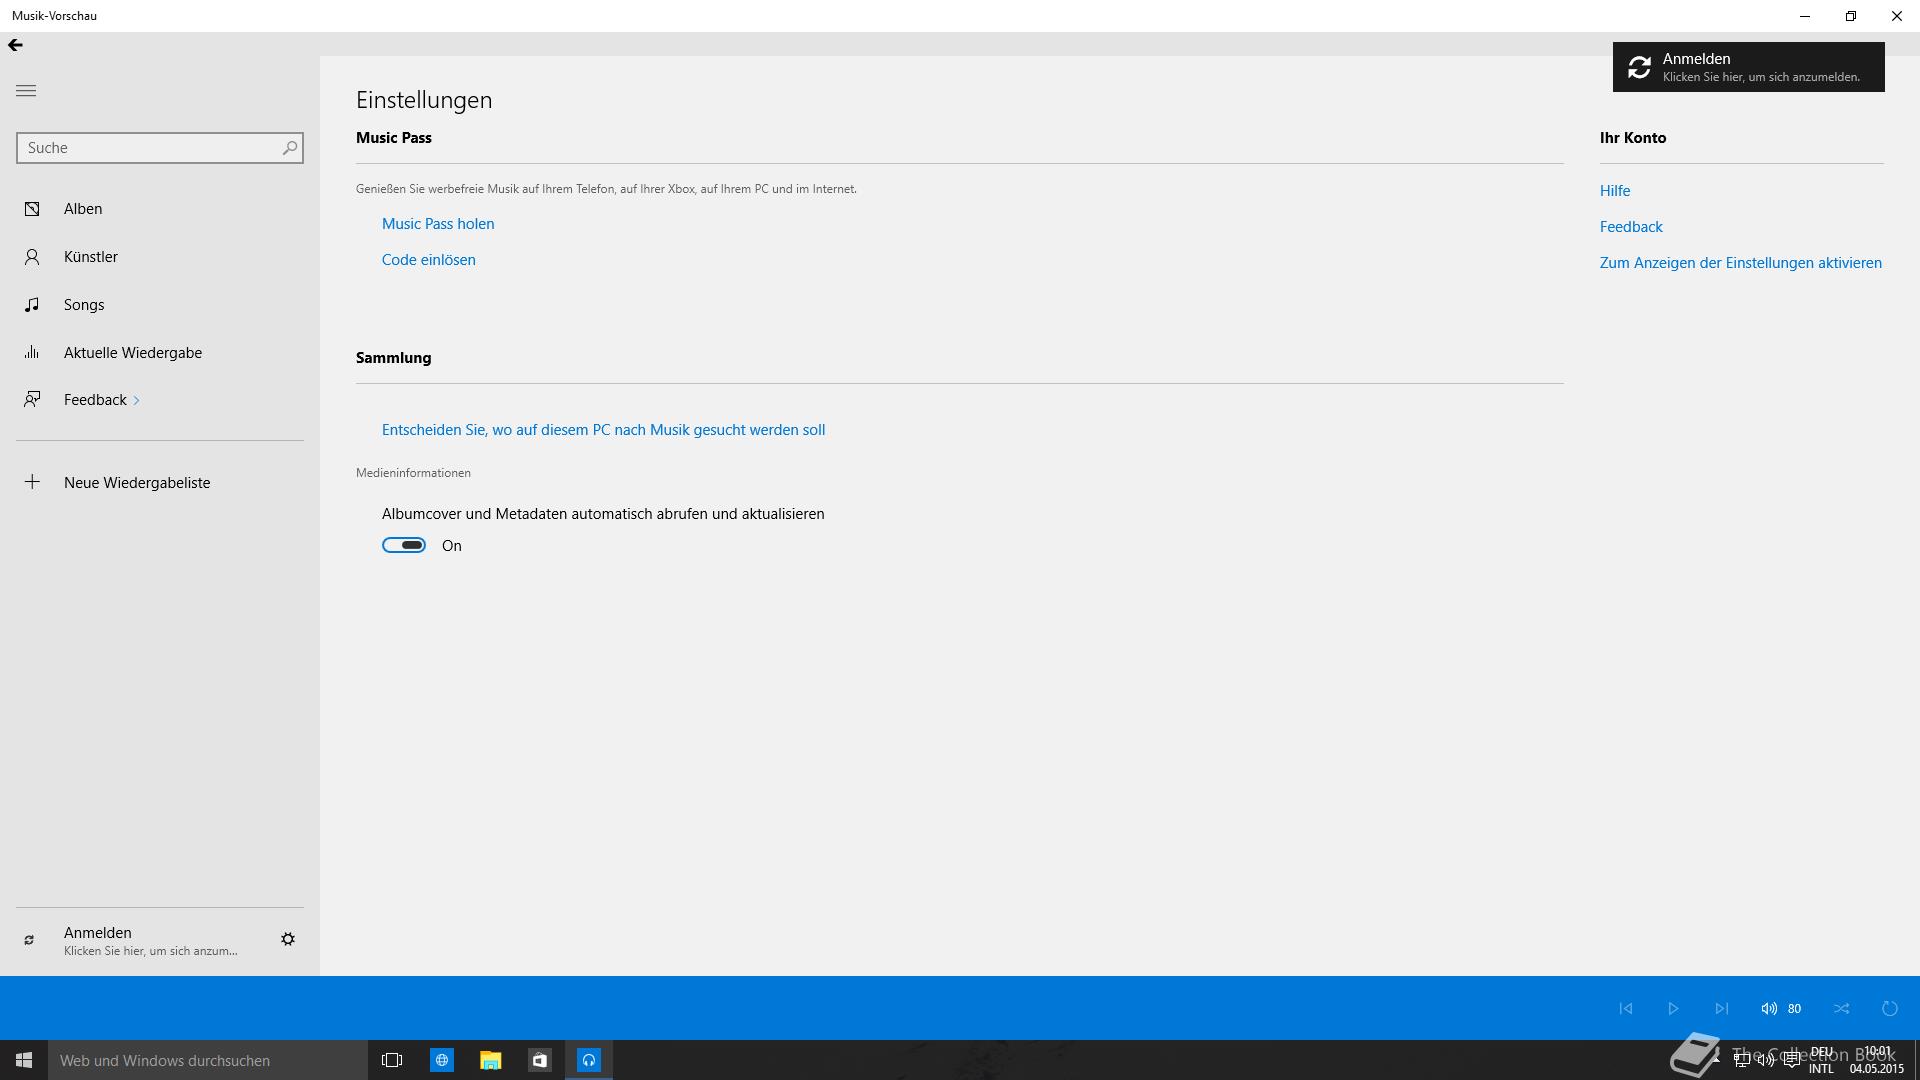The image size is (1920, 1080).
Task: Click the Anmelden notification popup
Action: click(1748, 67)
